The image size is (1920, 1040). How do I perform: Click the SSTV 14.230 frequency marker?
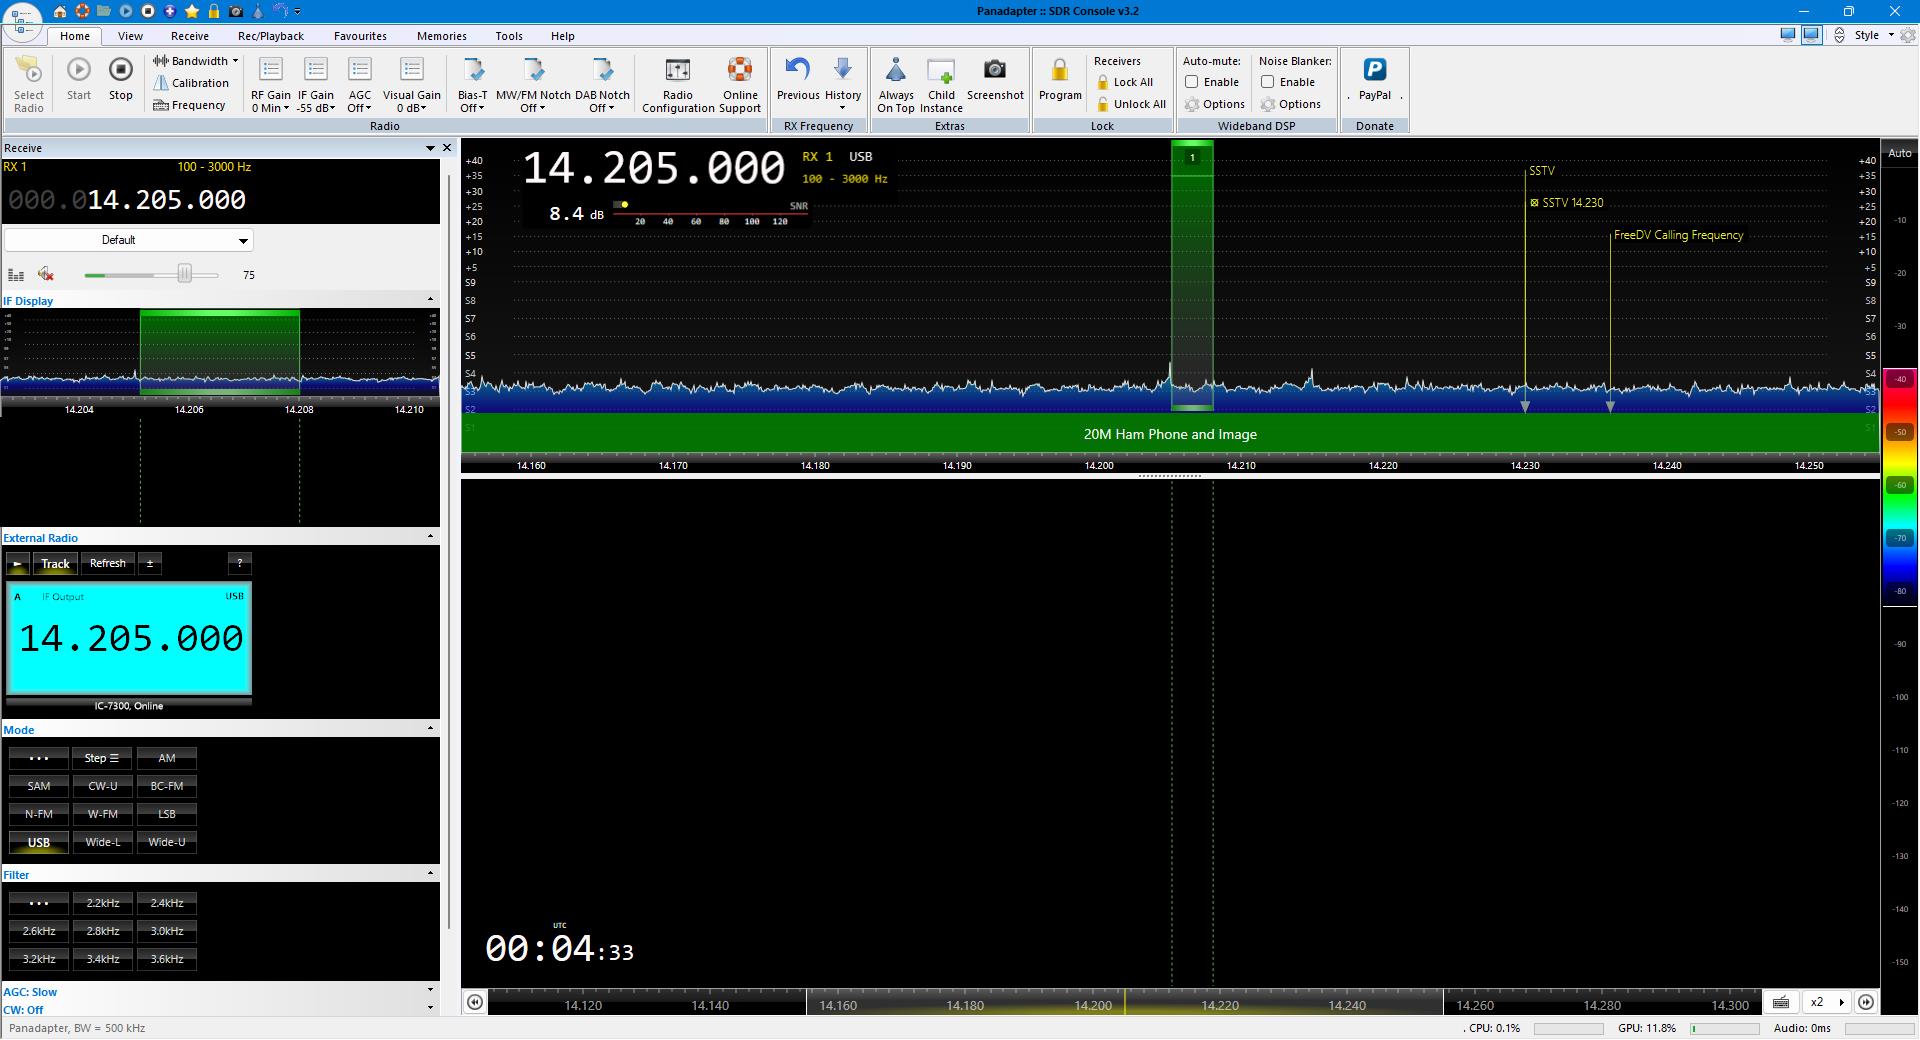1571,203
